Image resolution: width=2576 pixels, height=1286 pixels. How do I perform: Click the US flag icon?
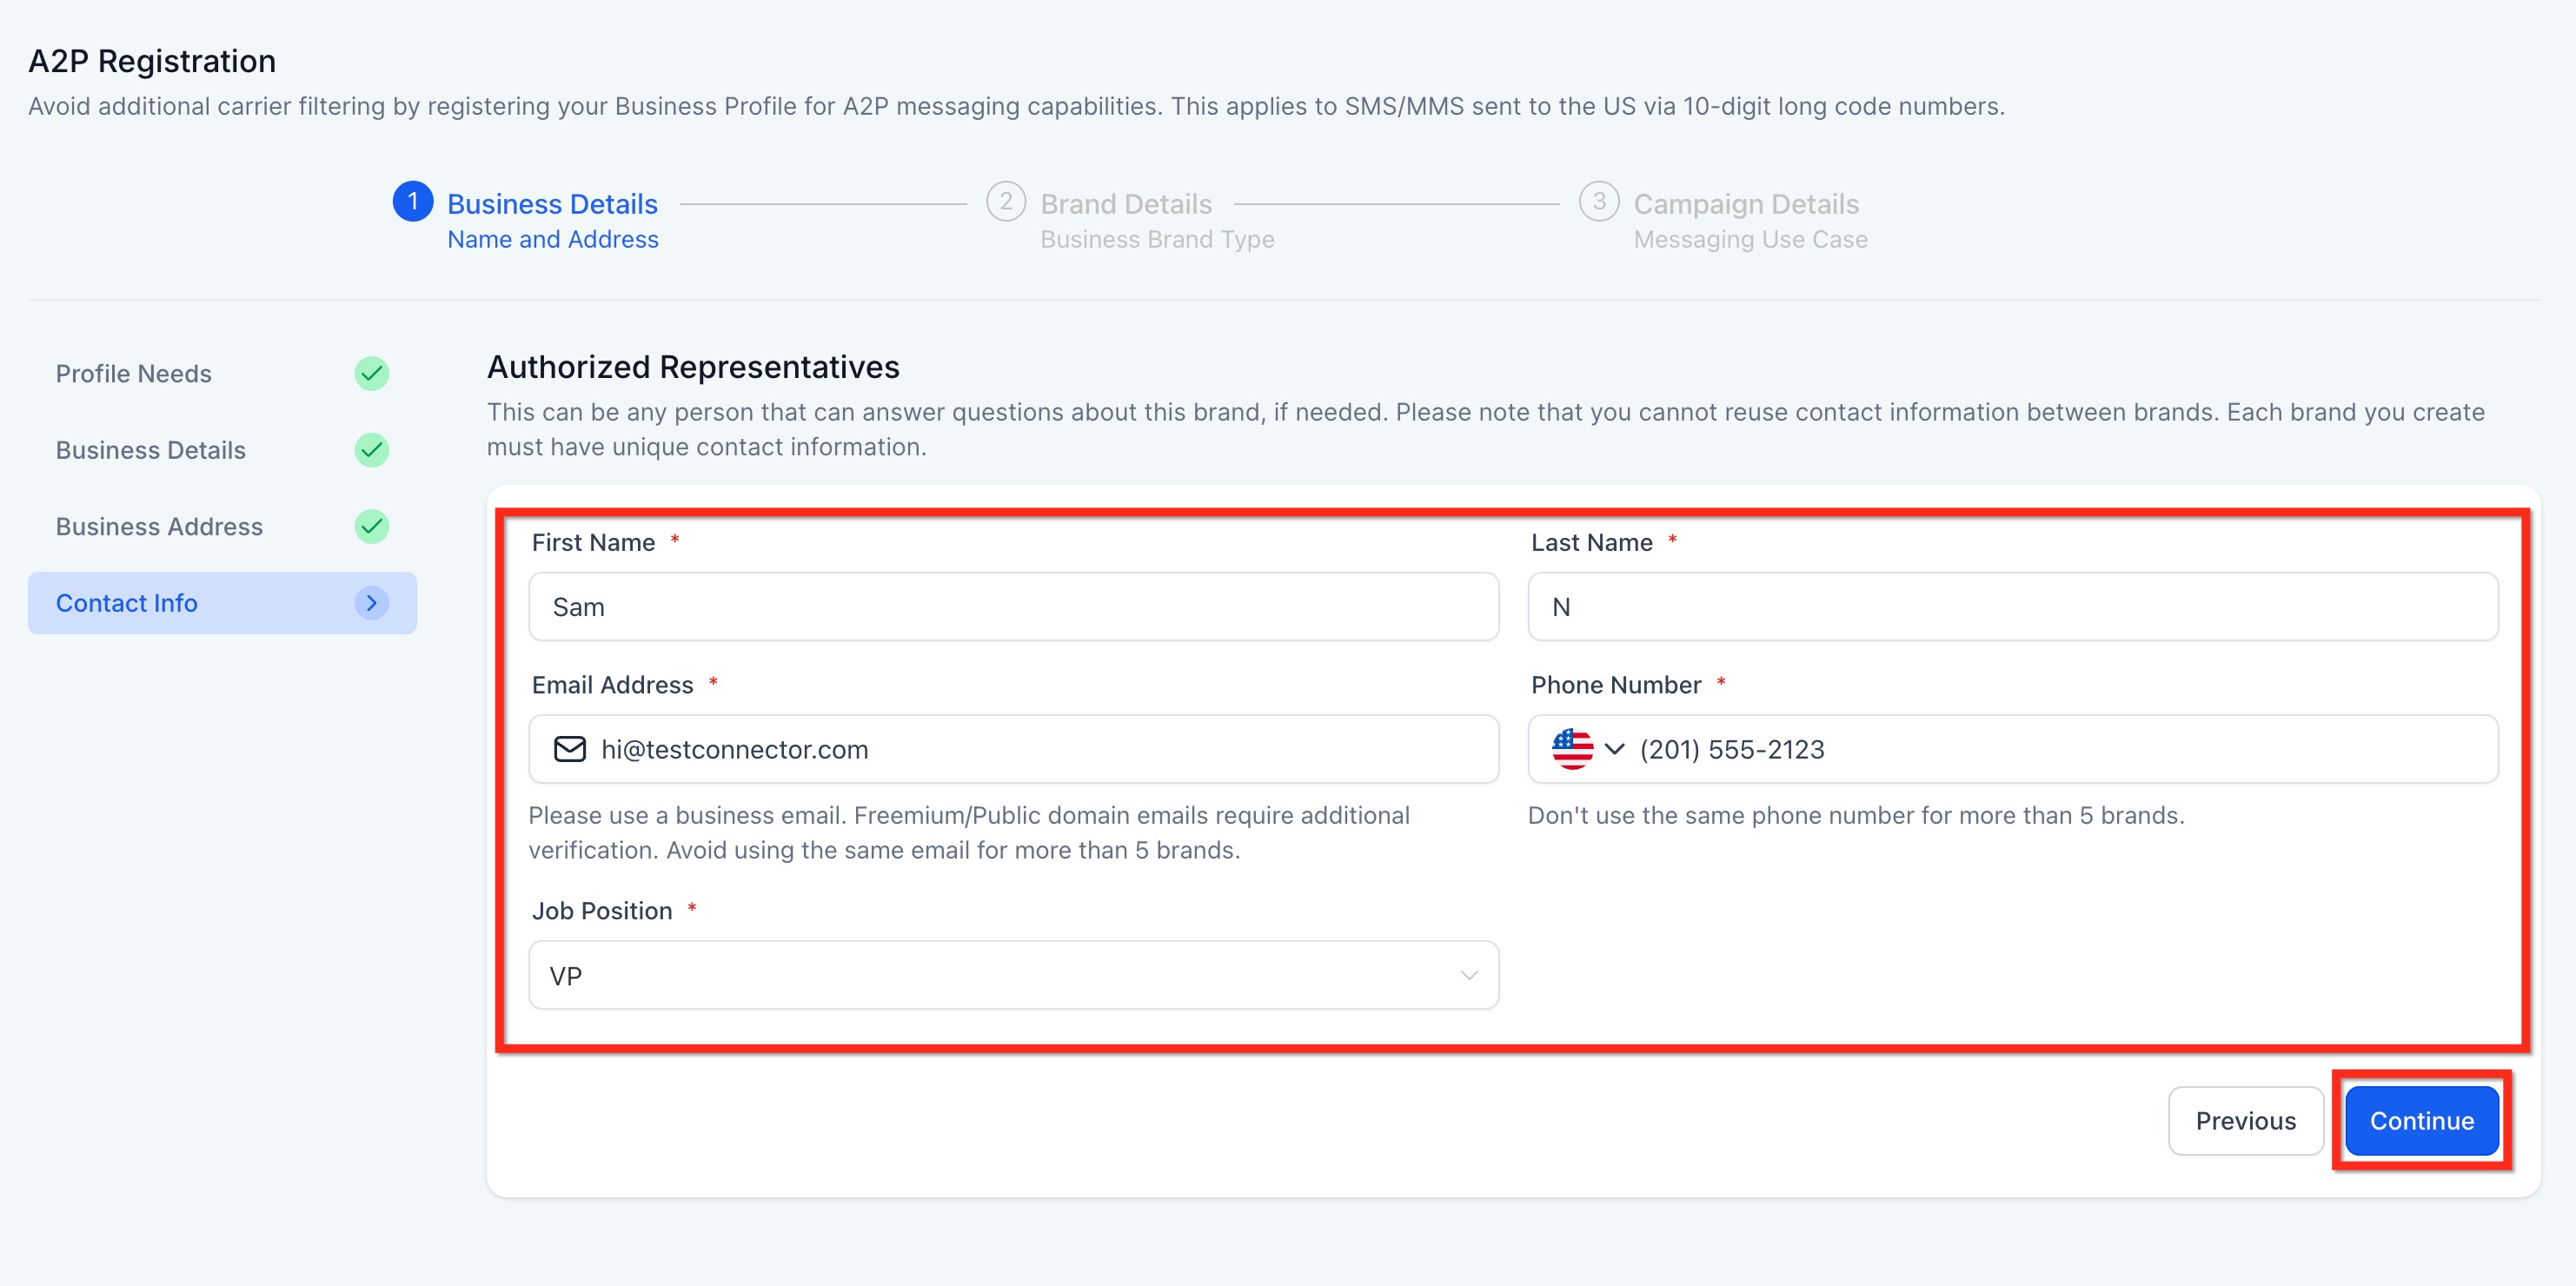click(1572, 749)
